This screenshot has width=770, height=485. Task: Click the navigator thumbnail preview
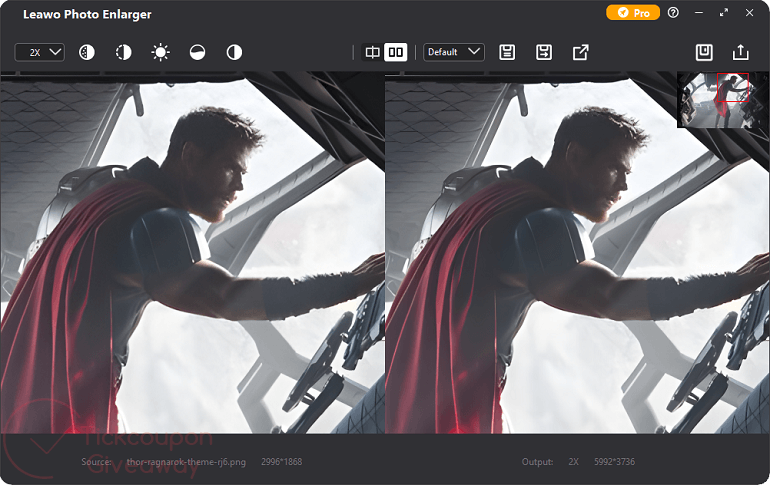click(x=722, y=100)
